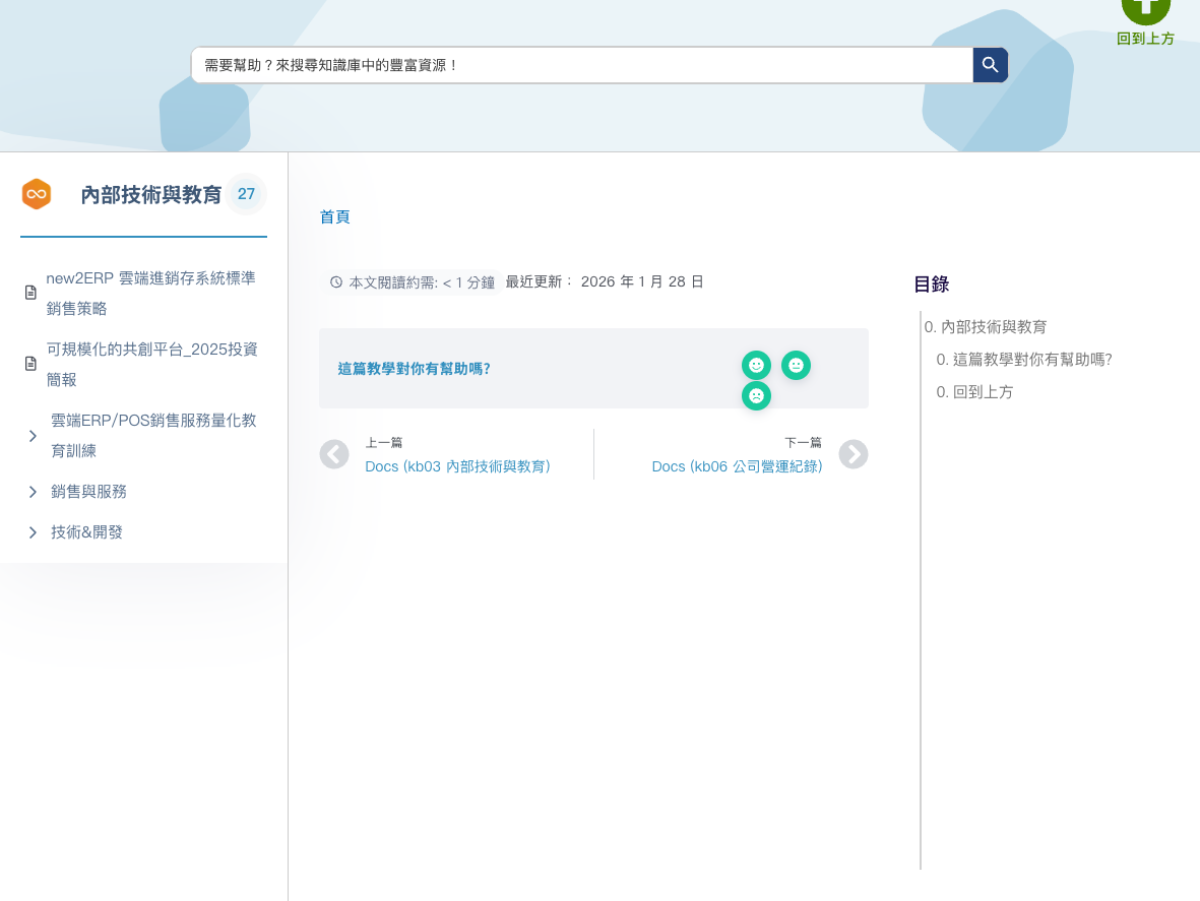
Task: Go to 首頁 breadcrumb link
Action: tap(335, 217)
